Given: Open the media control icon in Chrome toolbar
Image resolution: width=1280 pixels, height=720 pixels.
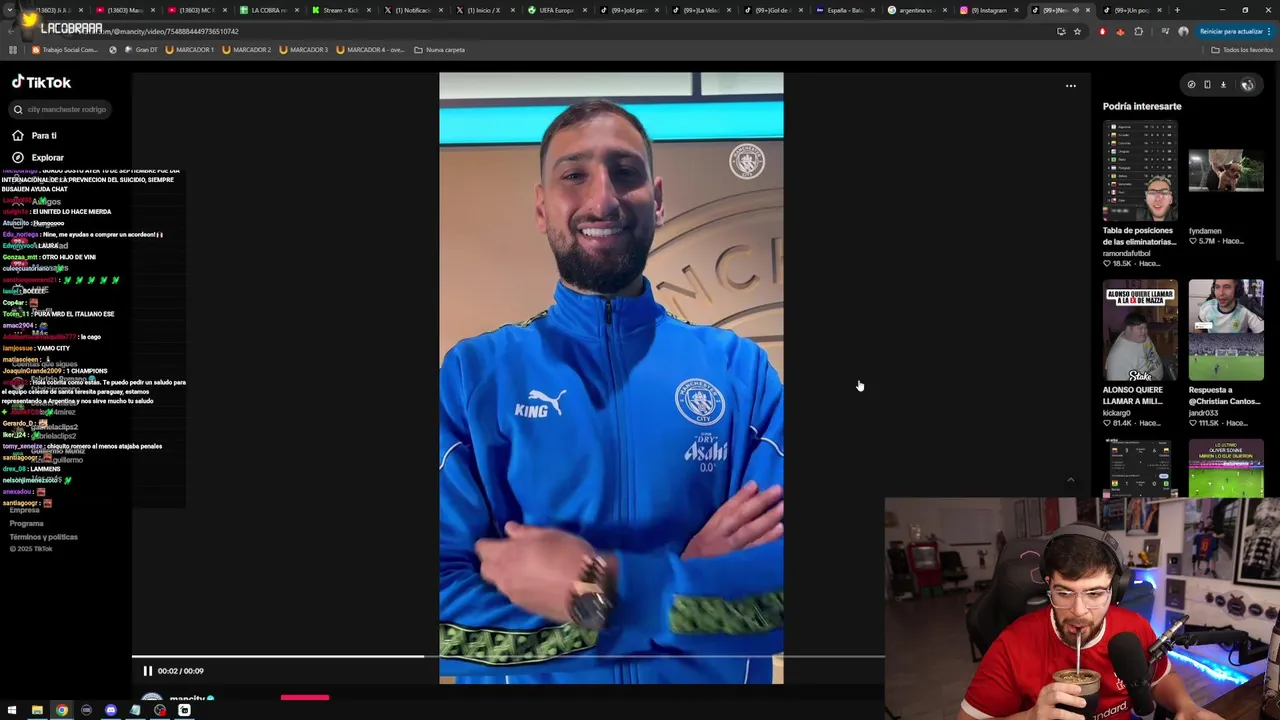Looking at the screenshot, I should pyautogui.click(x=1165, y=31).
